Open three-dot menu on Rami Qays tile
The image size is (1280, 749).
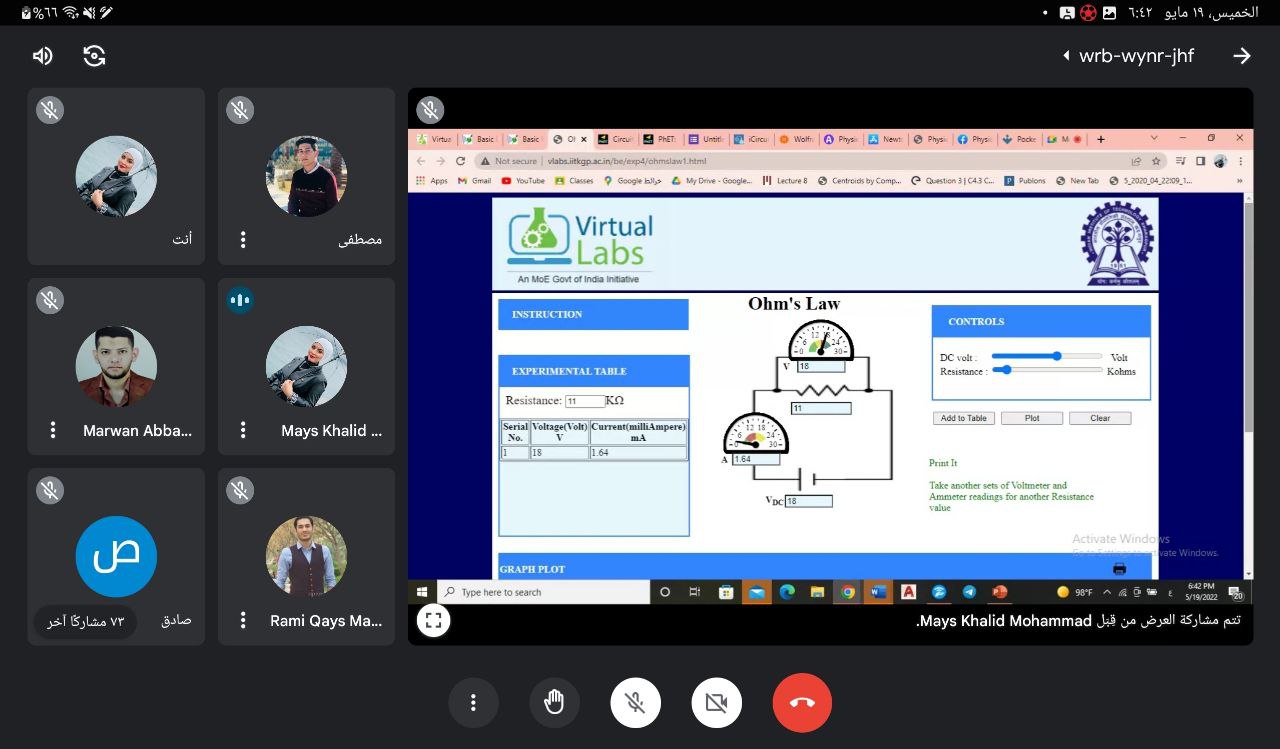coord(243,620)
